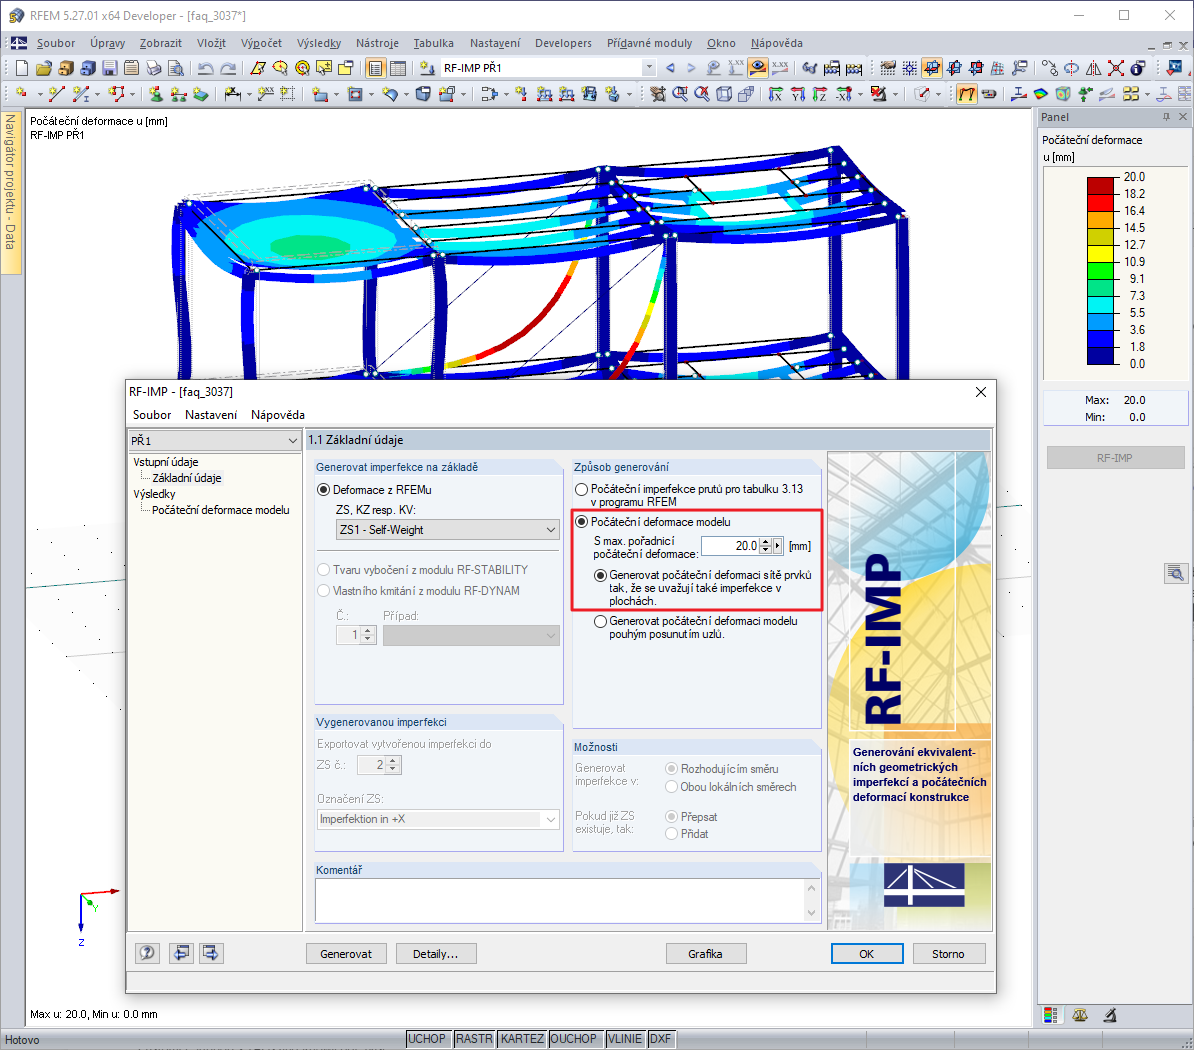Click the previous table arrow icon in dialog
Screen dimensions: 1194x1050
(181, 953)
